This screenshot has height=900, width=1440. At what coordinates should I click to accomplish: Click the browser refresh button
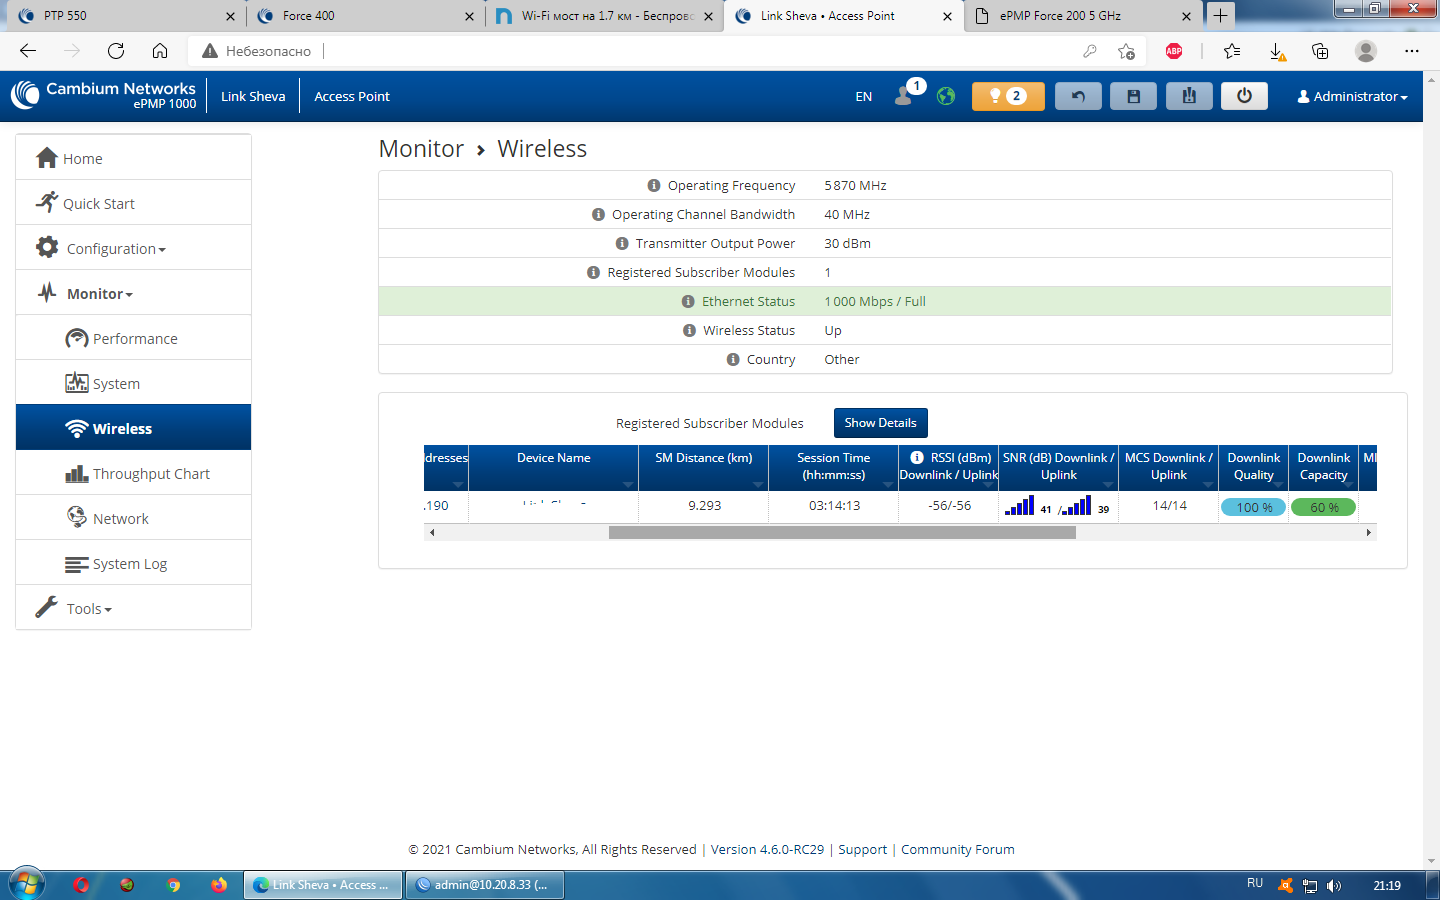coord(116,51)
